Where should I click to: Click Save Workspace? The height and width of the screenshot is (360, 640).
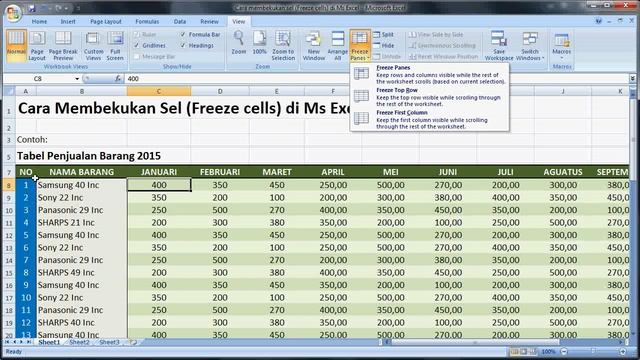[x=499, y=45]
